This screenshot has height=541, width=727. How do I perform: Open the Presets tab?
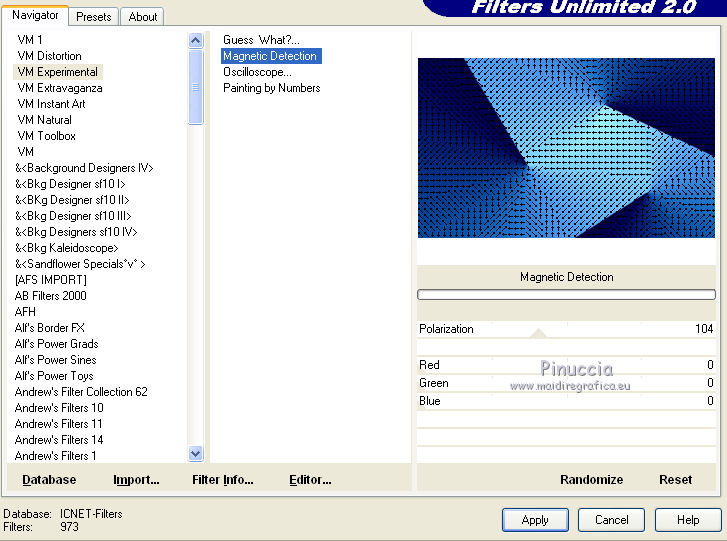coord(94,17)
